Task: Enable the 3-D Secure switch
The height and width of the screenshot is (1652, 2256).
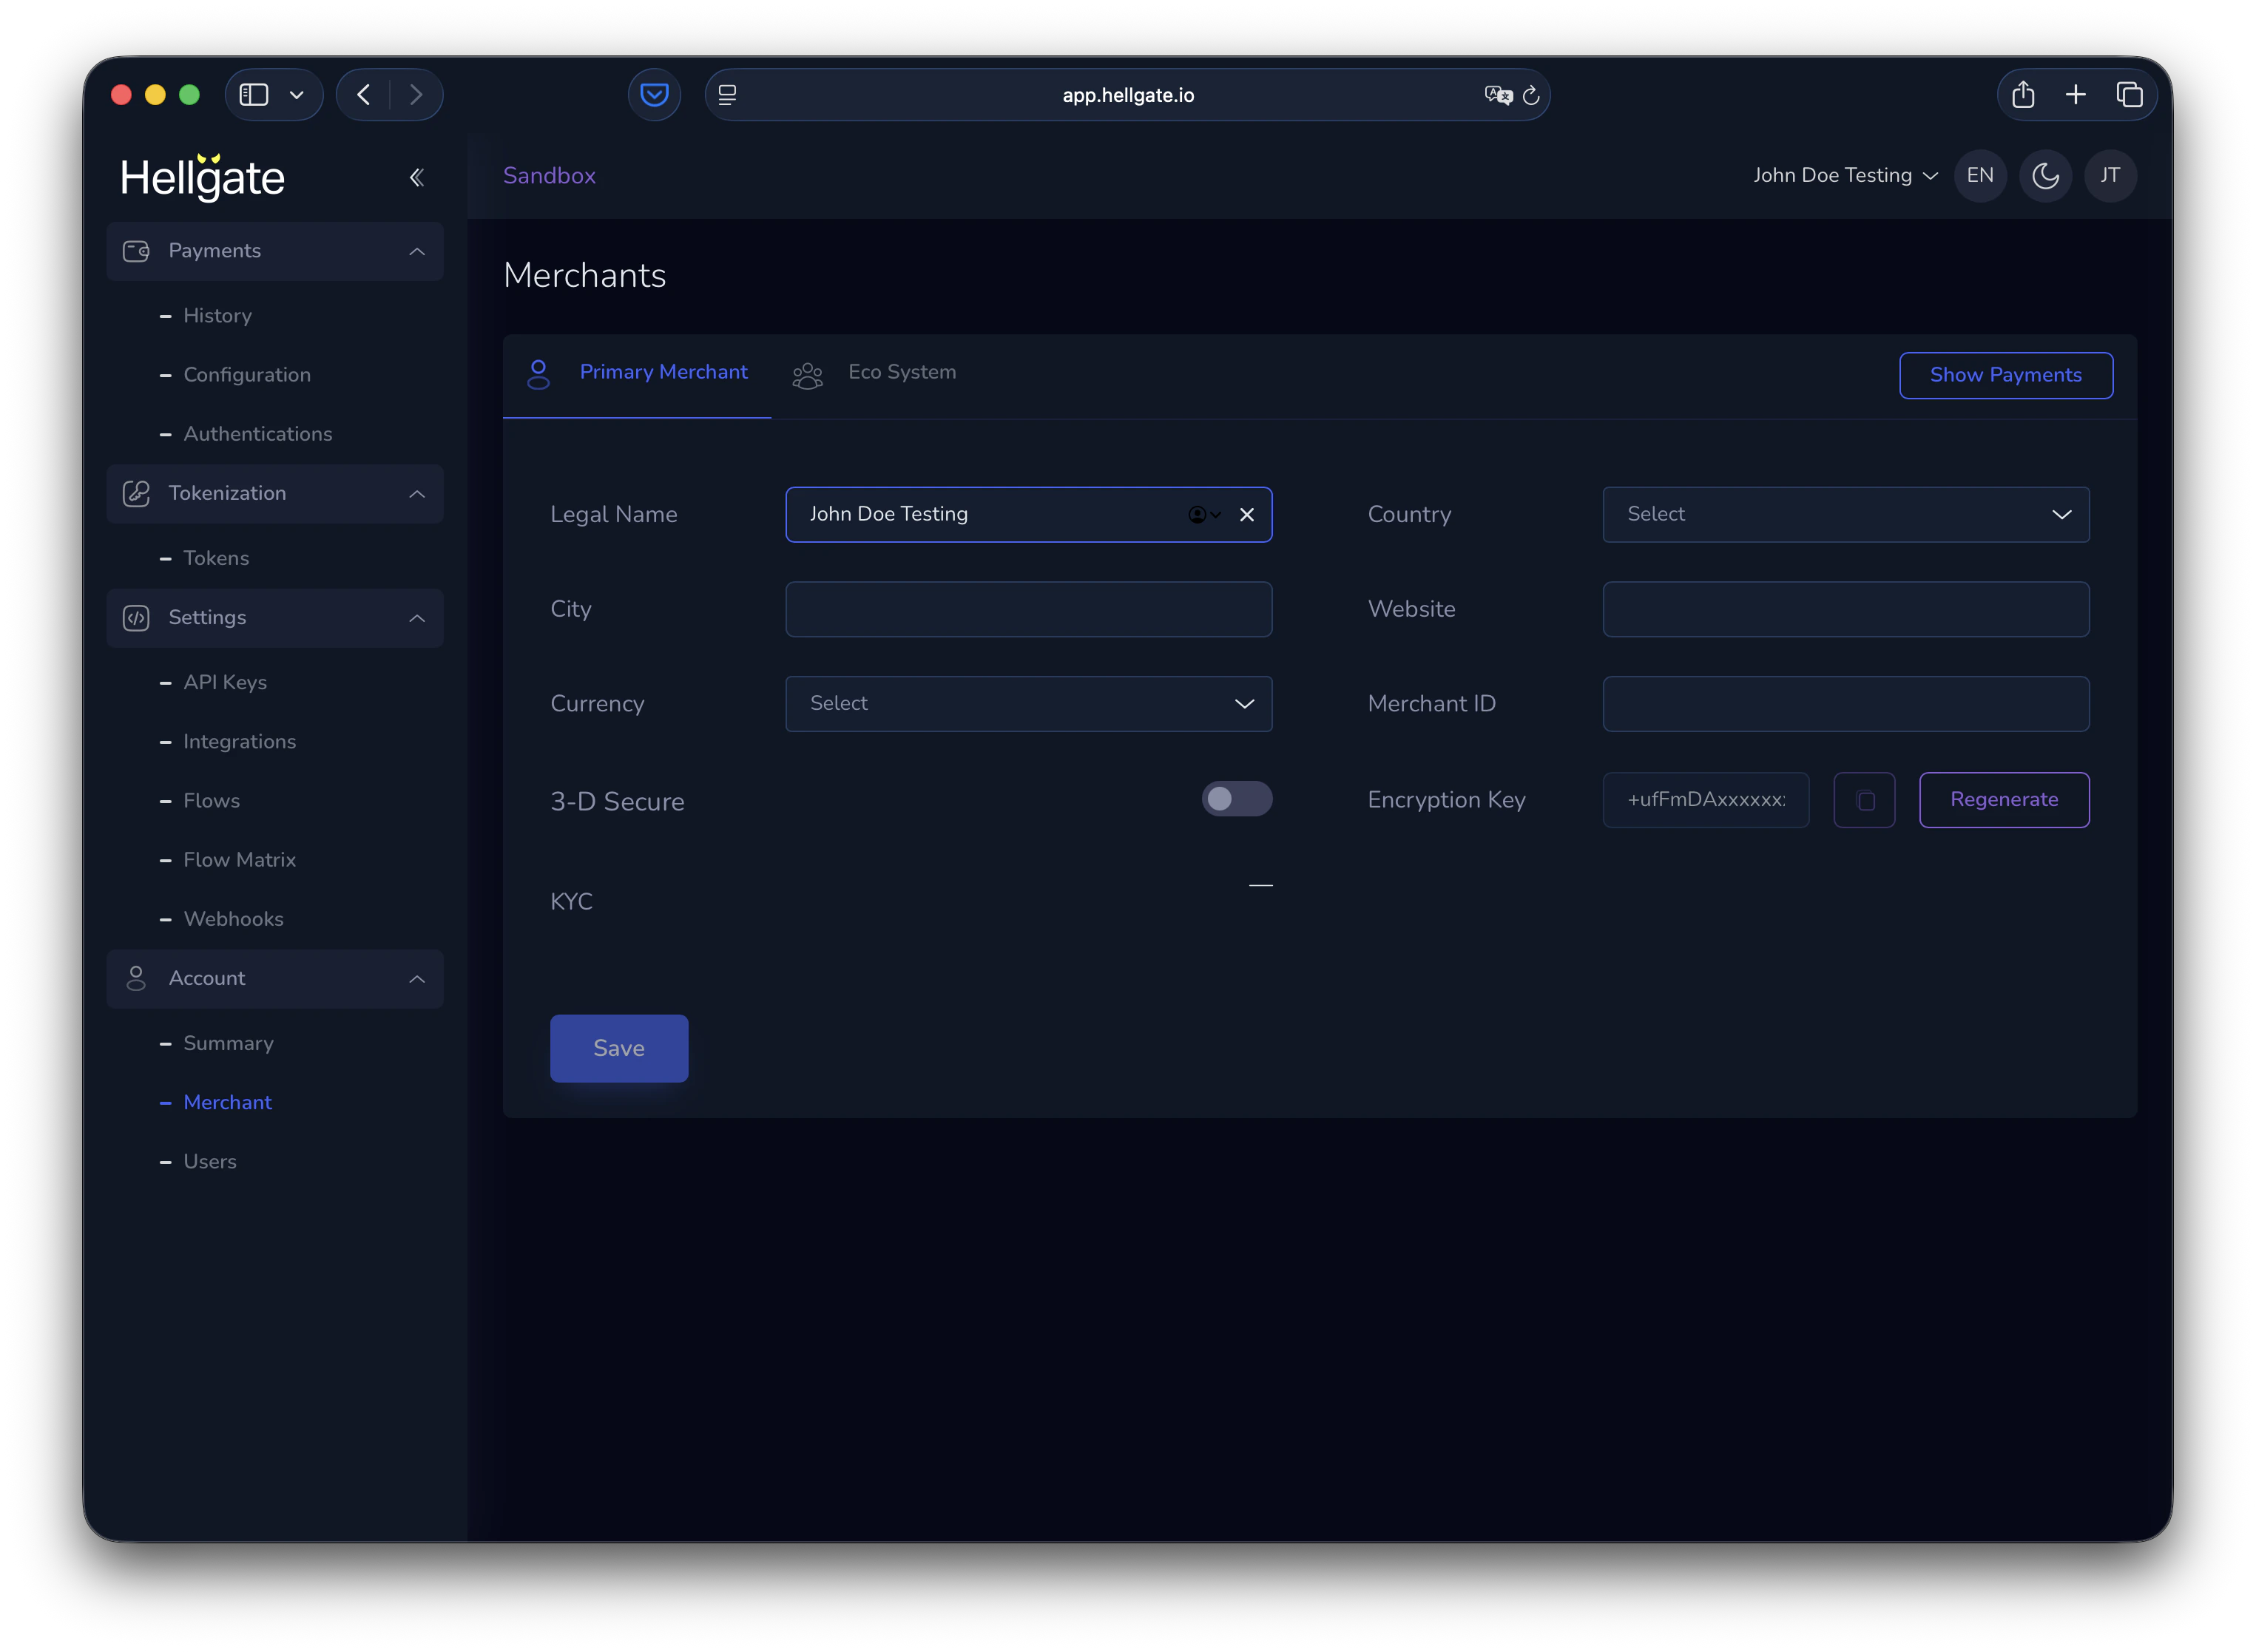Action: pos(1237,799)
